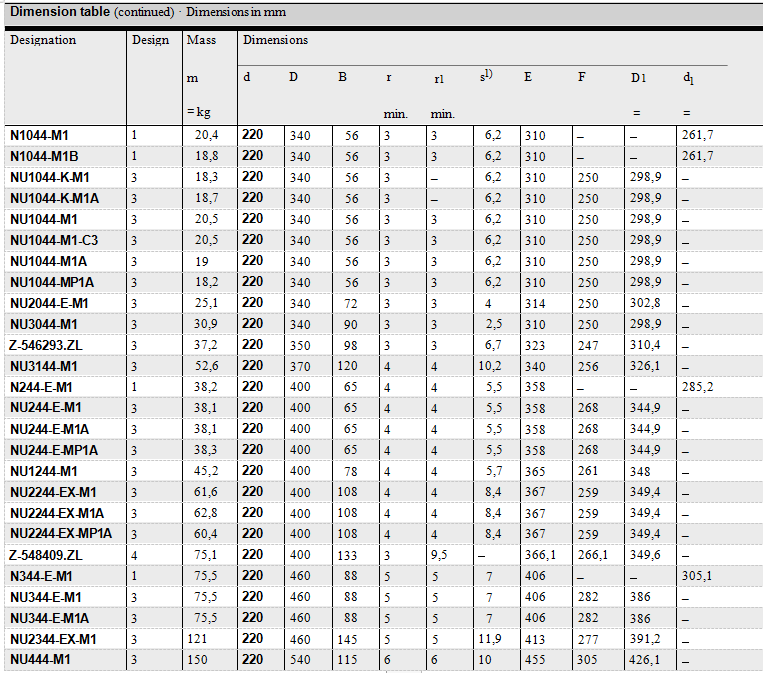This screenshot has width=763, height=673.
Task: Select the Z-548409.ZL designation
Action: pos(46,555)
